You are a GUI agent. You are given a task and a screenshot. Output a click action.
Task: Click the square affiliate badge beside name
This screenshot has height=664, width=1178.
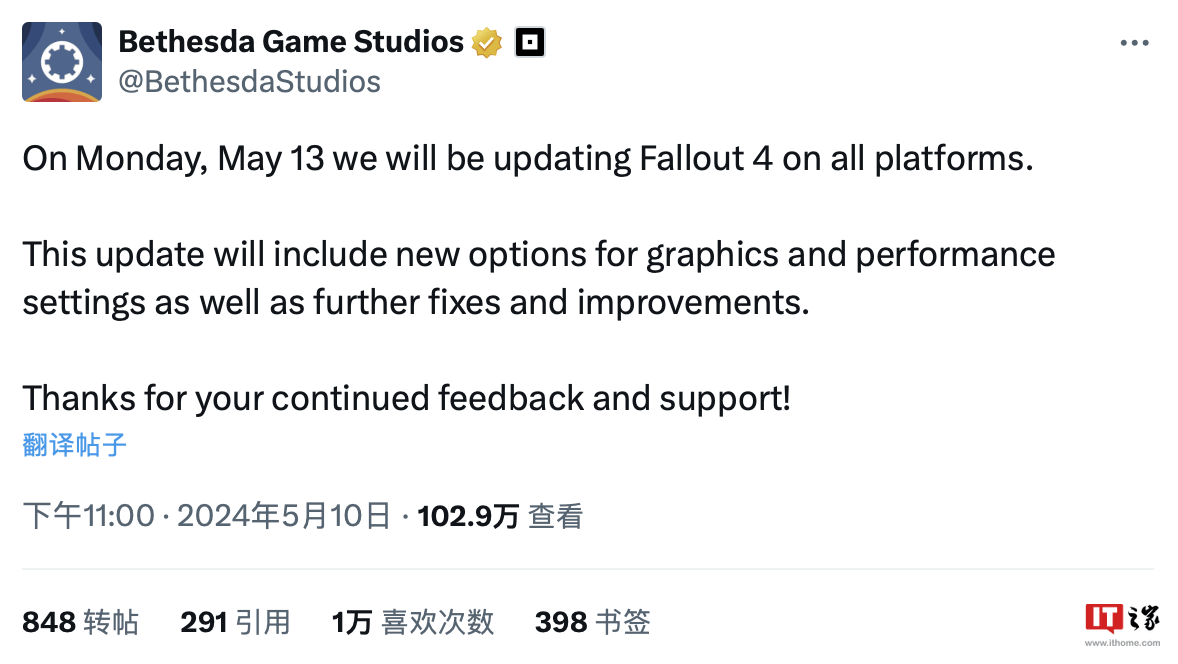pyautogui.click(x=530, y=43)
